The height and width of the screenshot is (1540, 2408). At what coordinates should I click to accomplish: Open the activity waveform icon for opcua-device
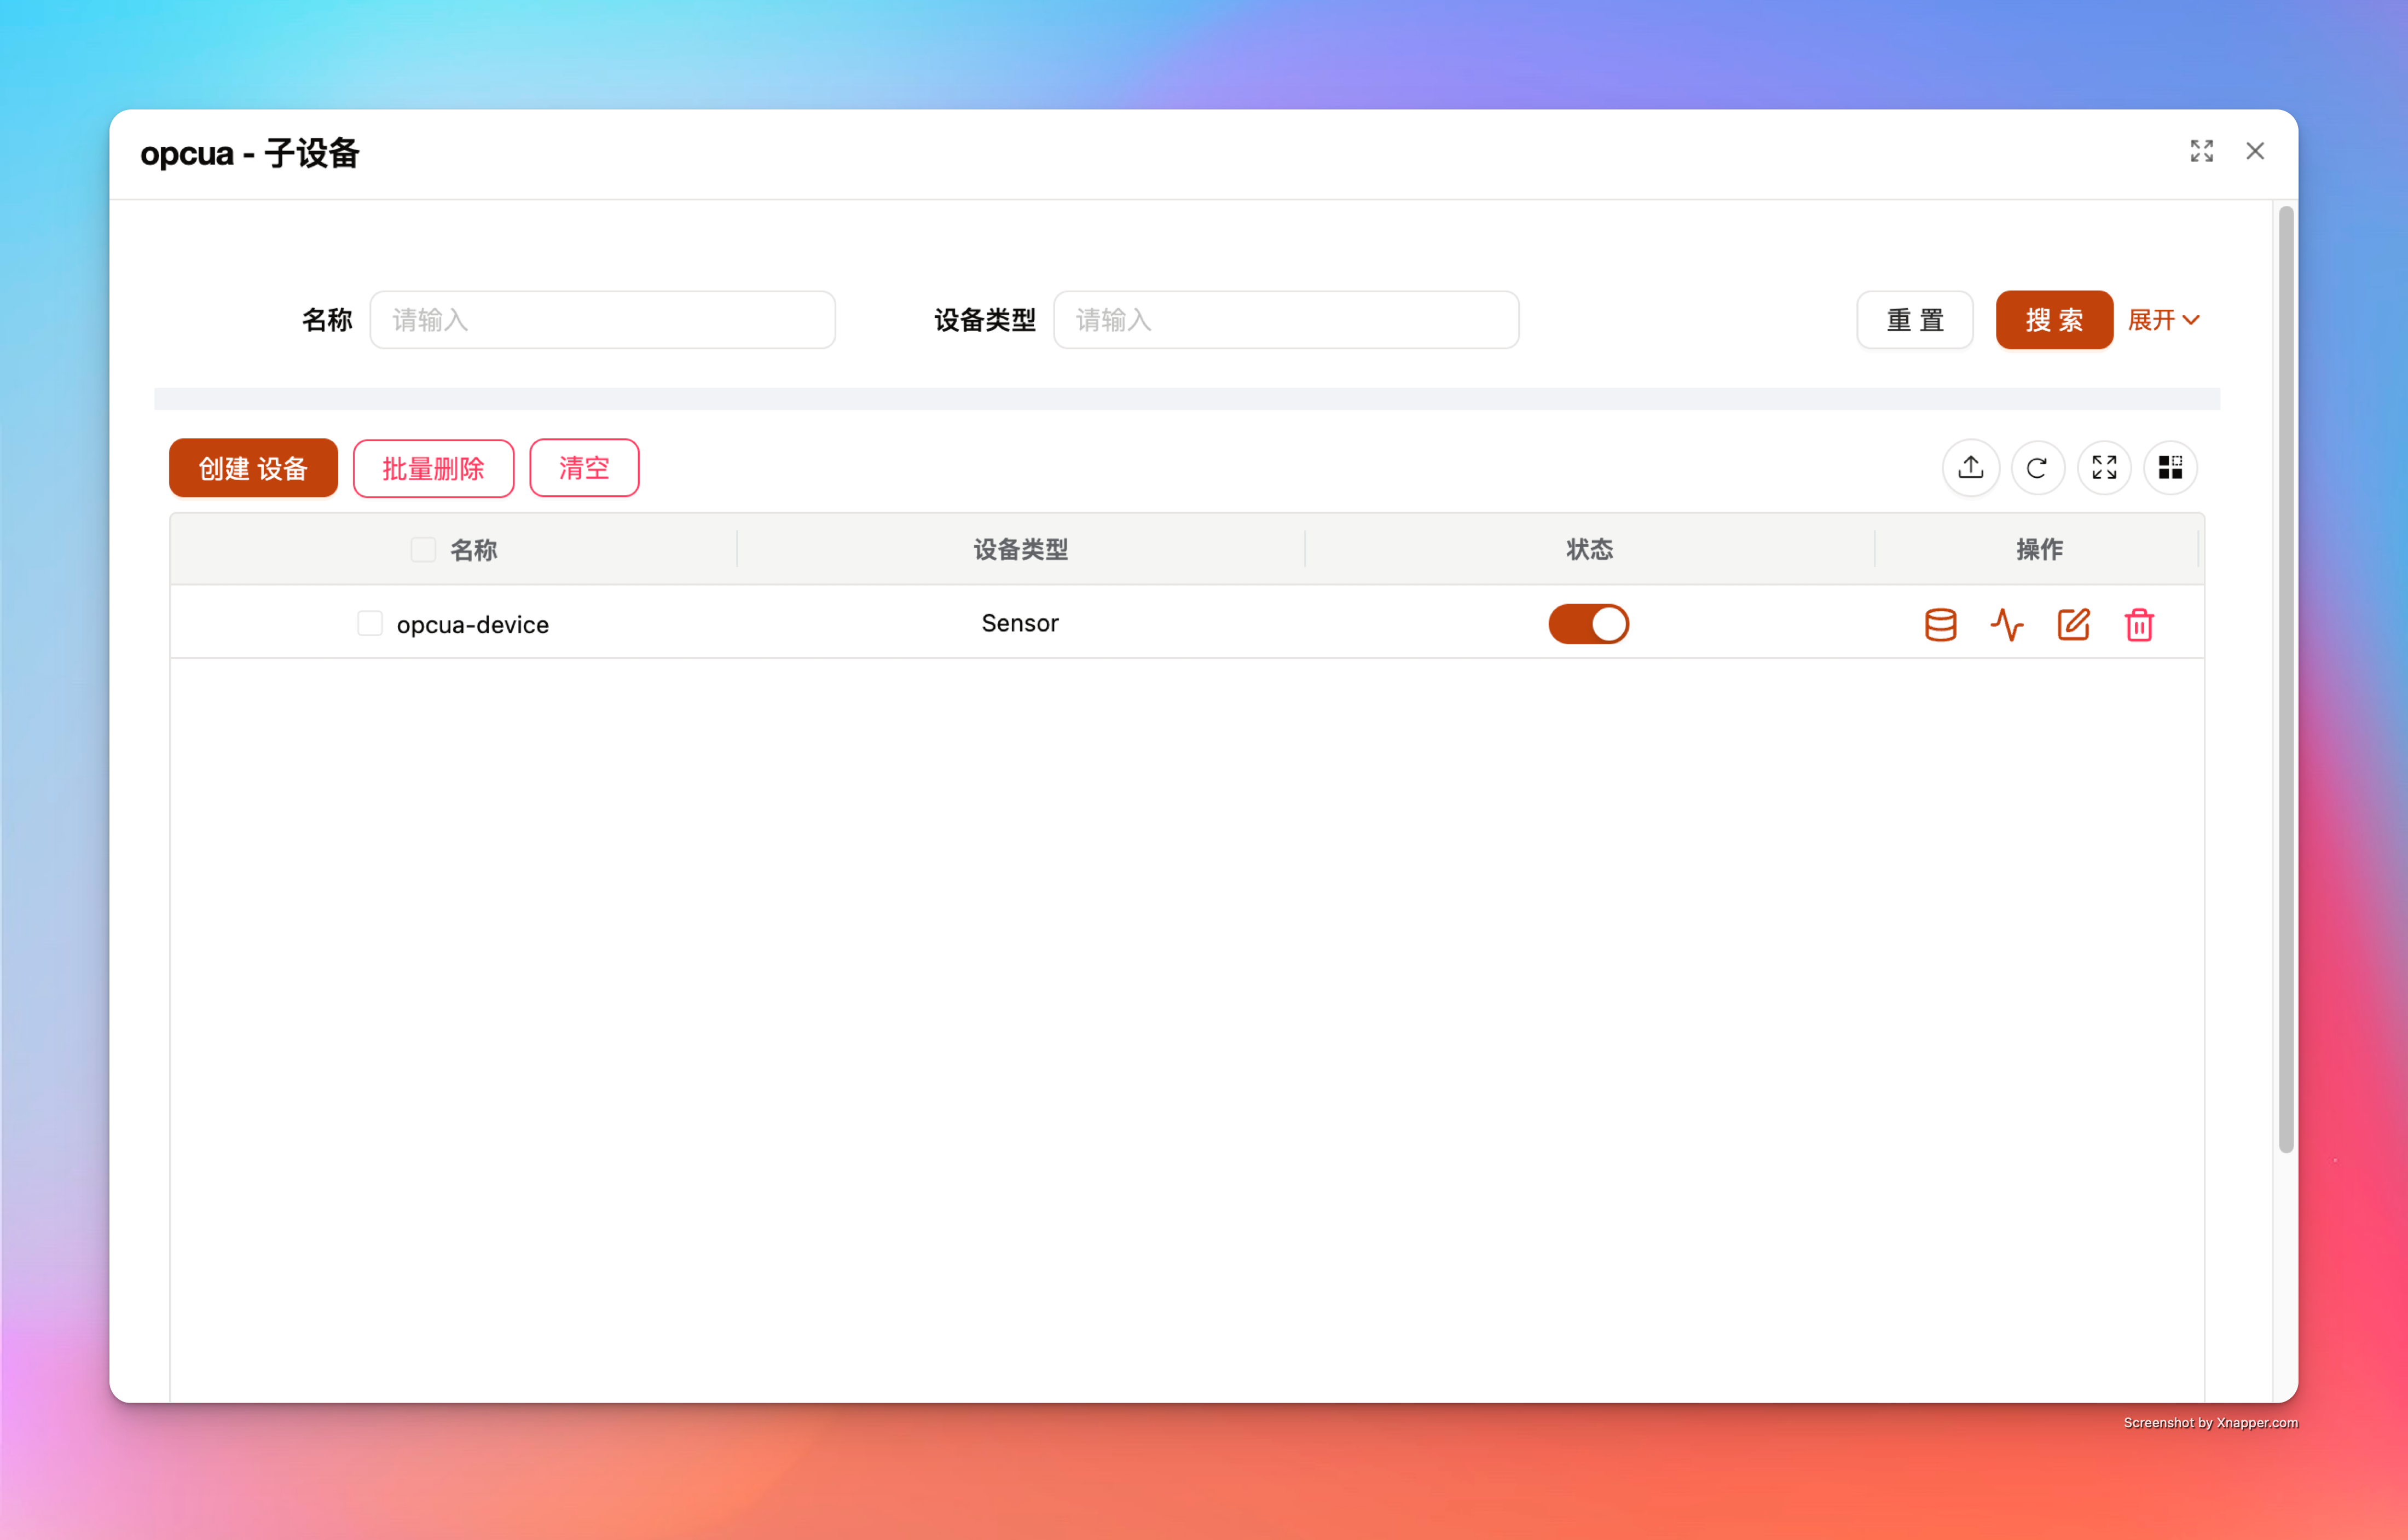2006,624
